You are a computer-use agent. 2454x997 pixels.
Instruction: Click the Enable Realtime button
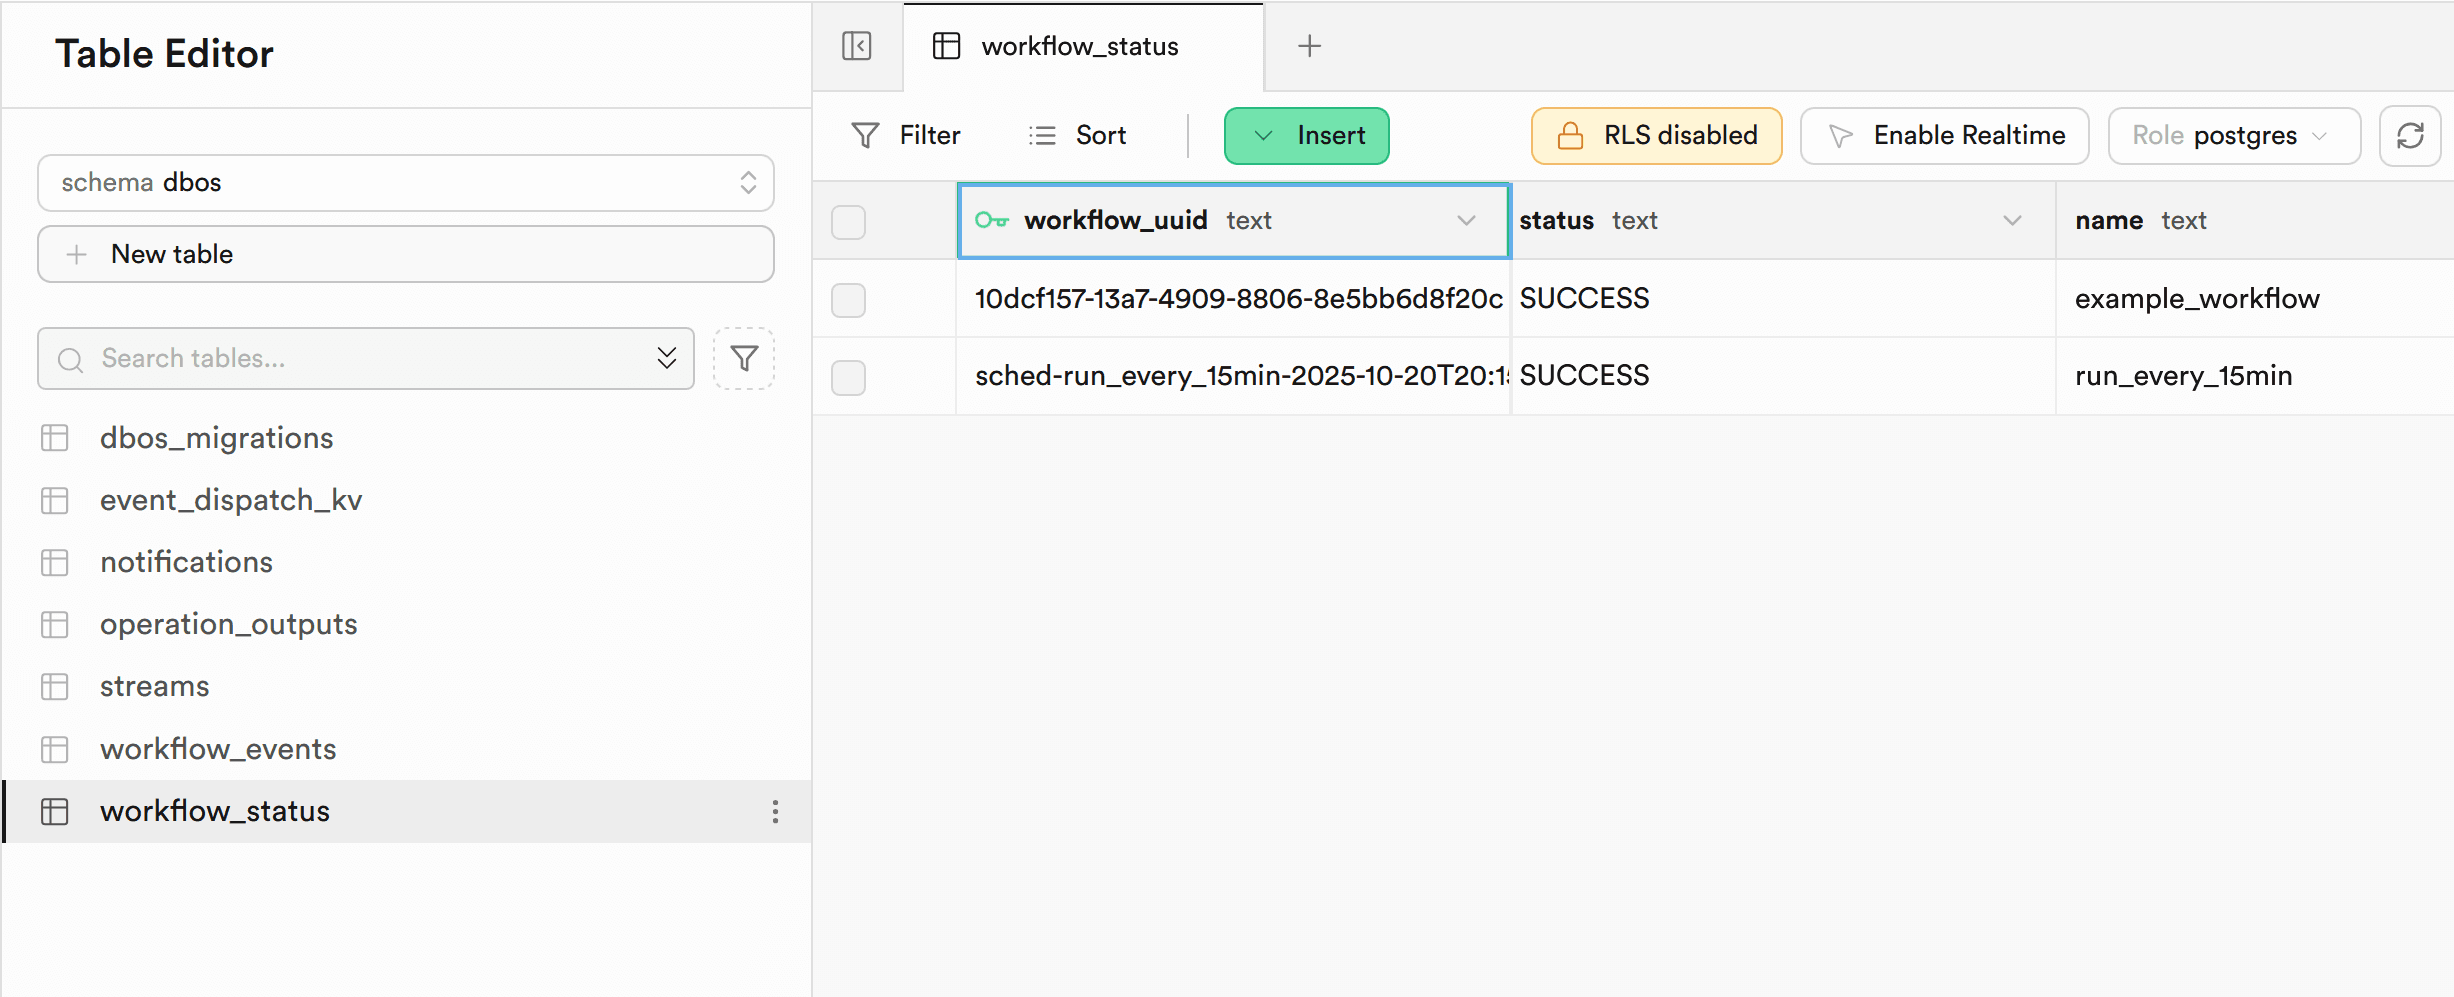(1944, 136)
